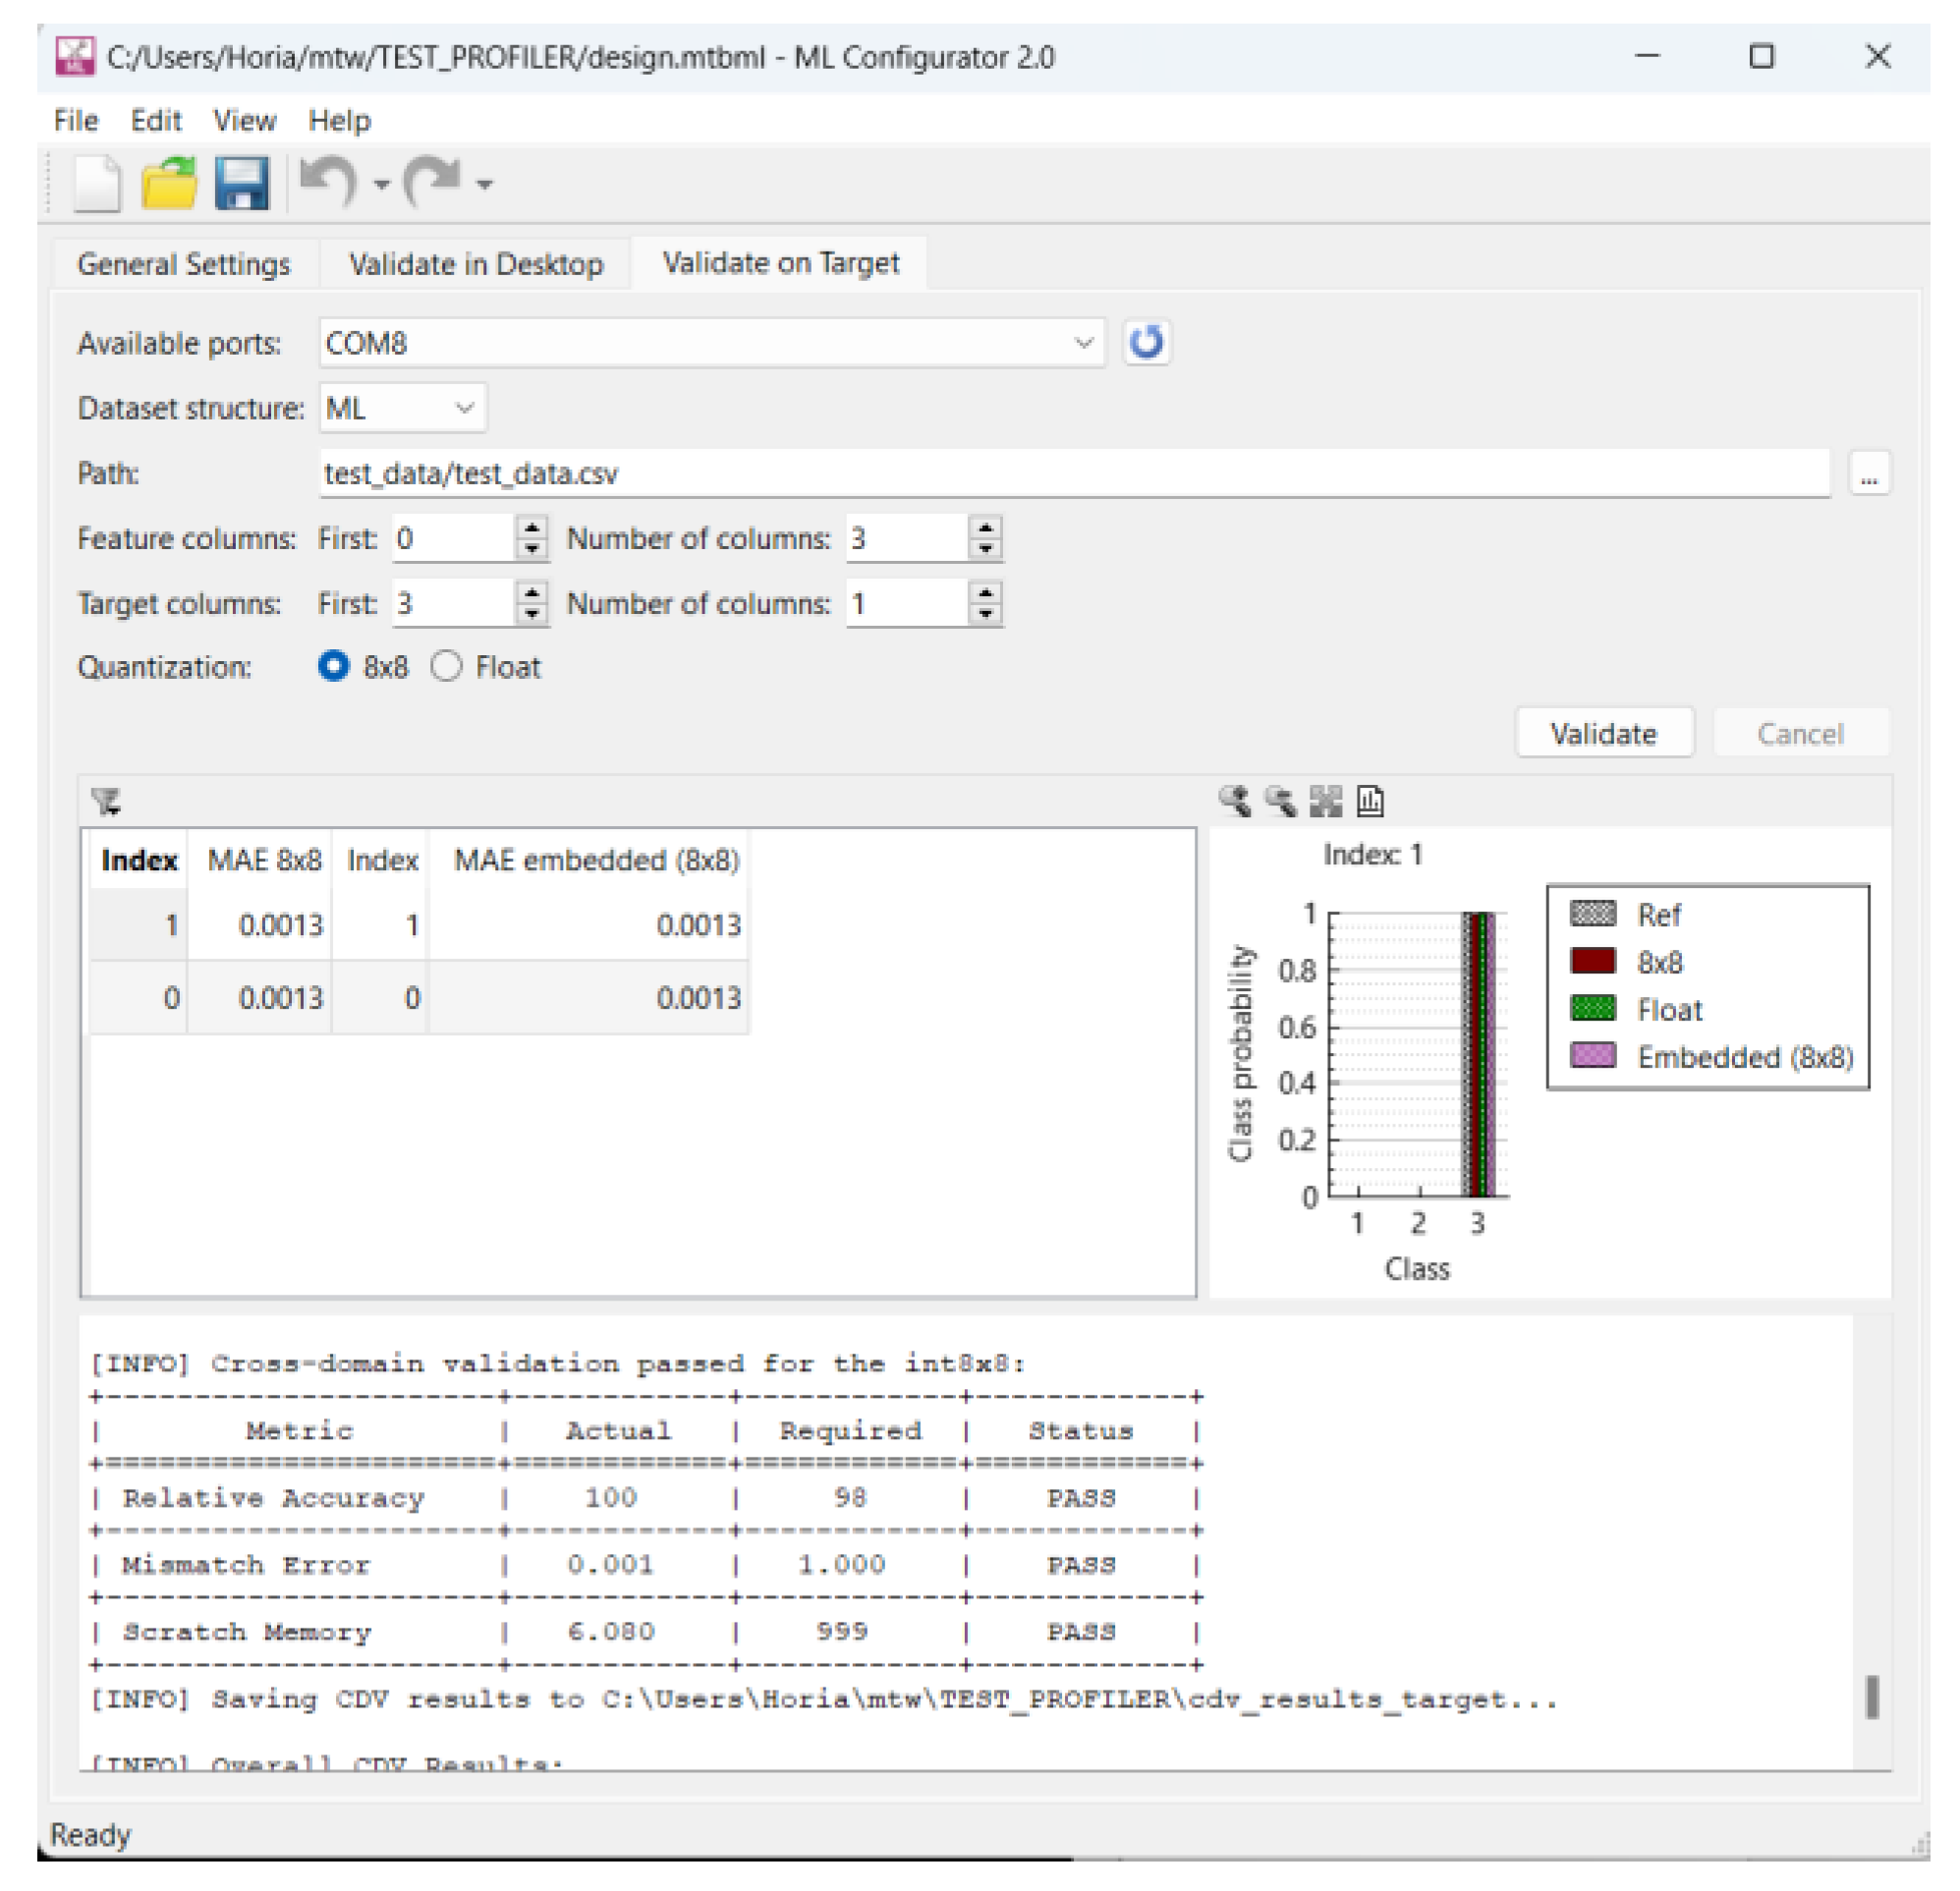Save the design with floppy icon
This screenshot has width=1960, height=1891.
(241, 184)
